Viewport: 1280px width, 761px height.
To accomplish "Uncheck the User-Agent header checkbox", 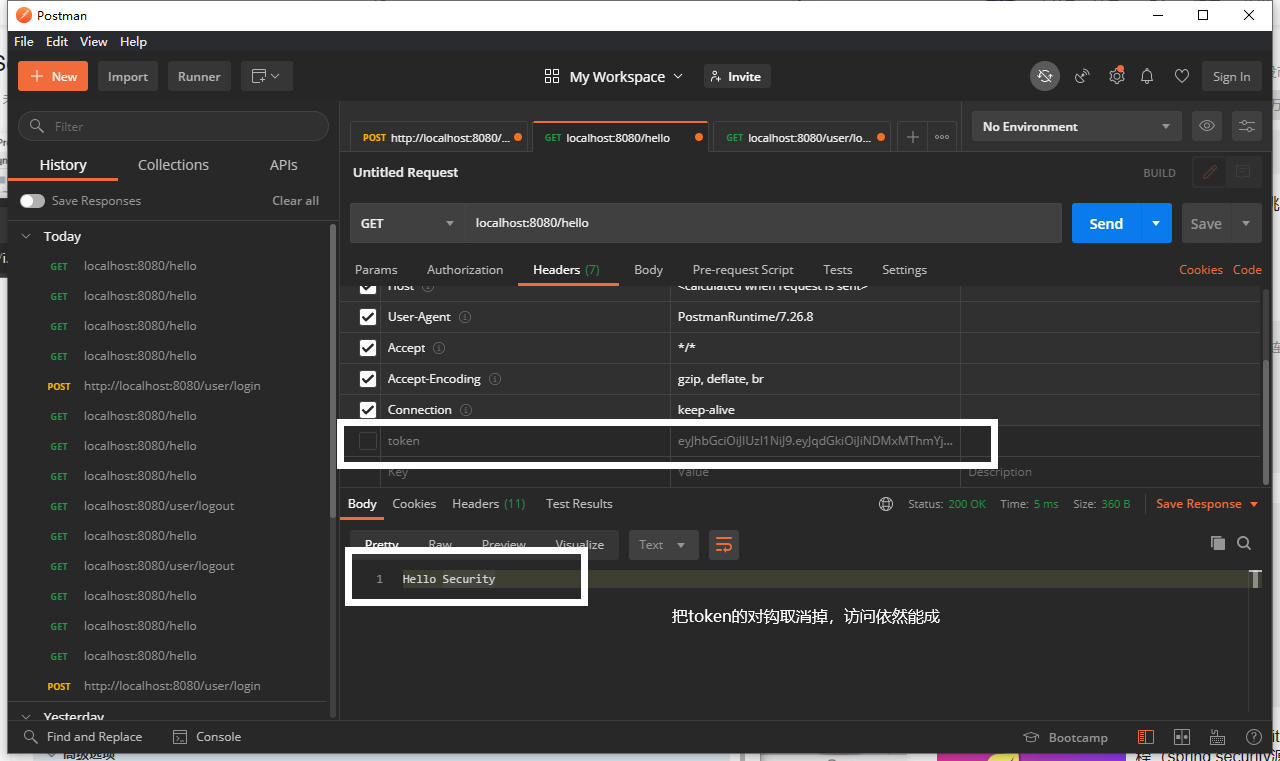I will click(368, 317).
